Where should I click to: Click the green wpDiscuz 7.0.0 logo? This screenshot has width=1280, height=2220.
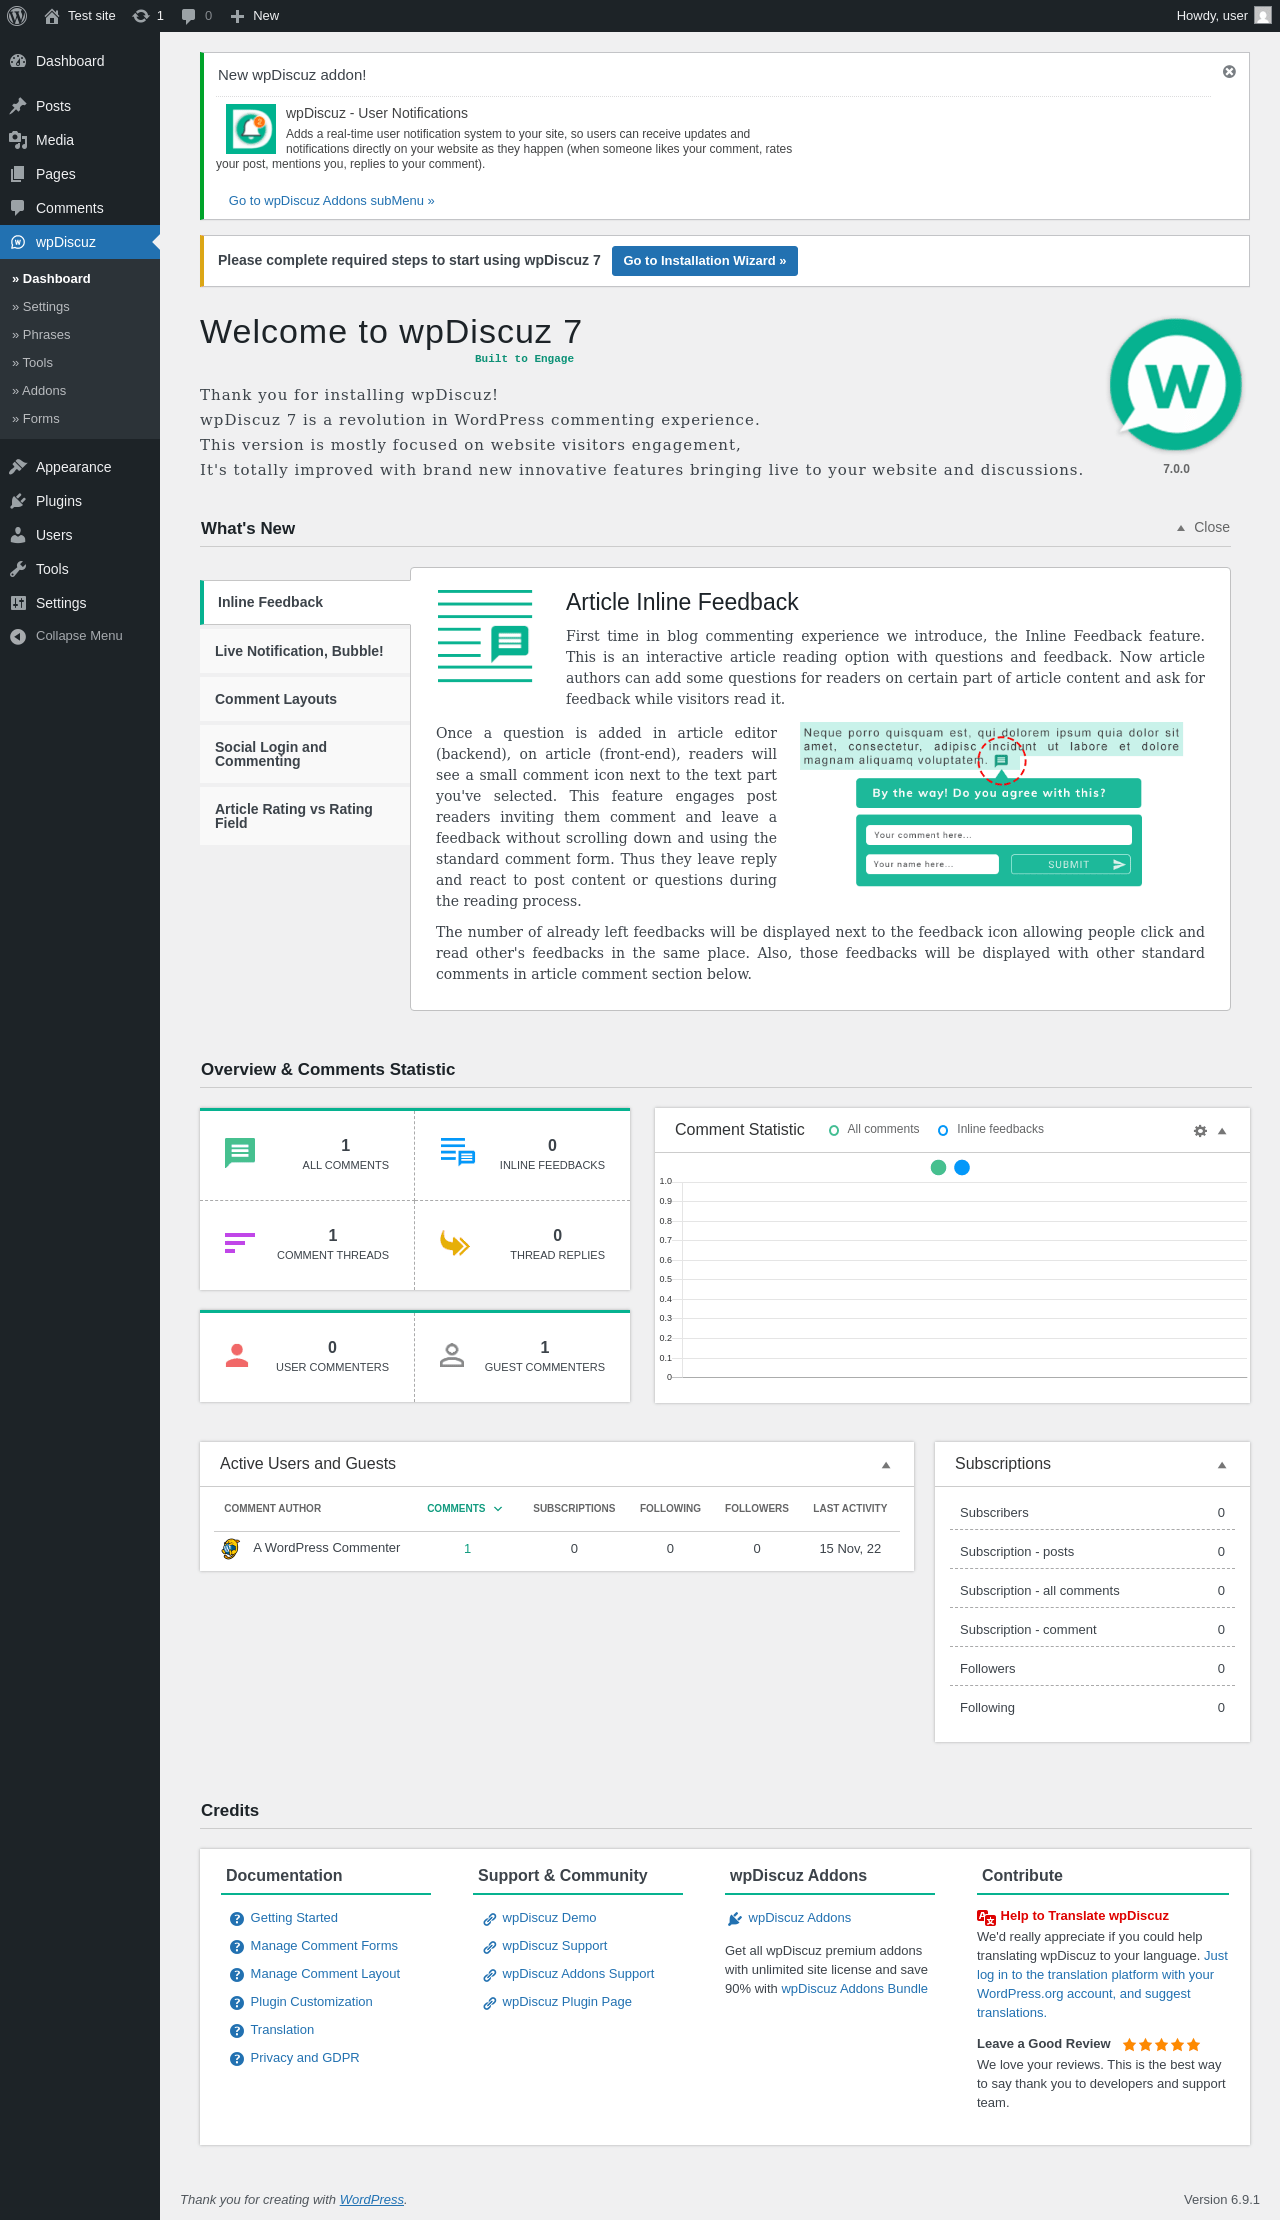coord(1176,385)
